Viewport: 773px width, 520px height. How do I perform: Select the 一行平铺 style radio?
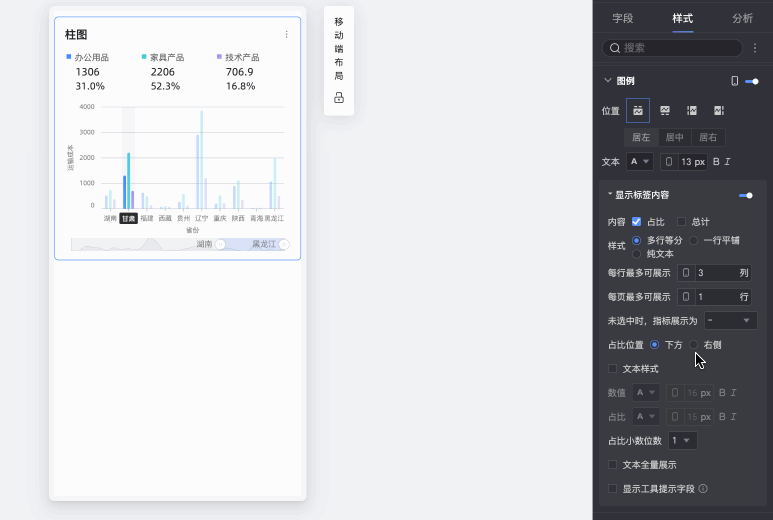point(694,241)
